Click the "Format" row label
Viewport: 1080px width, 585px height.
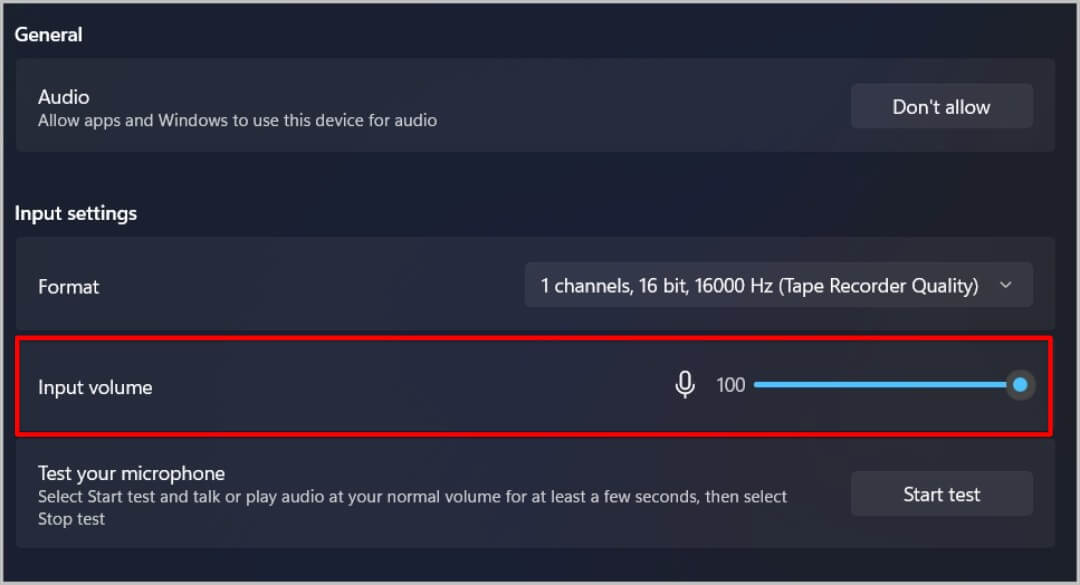pos(69,287)
